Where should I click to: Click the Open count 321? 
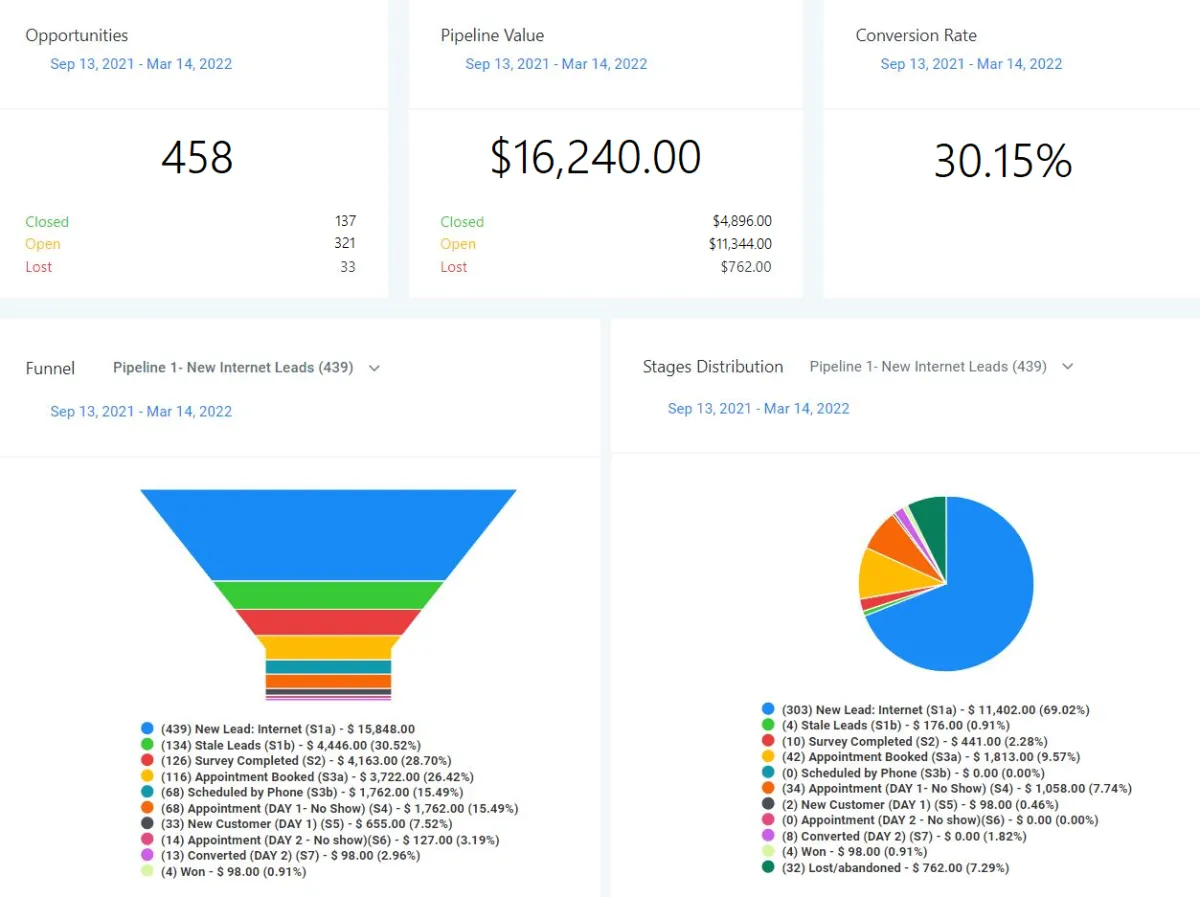(345, 243)
